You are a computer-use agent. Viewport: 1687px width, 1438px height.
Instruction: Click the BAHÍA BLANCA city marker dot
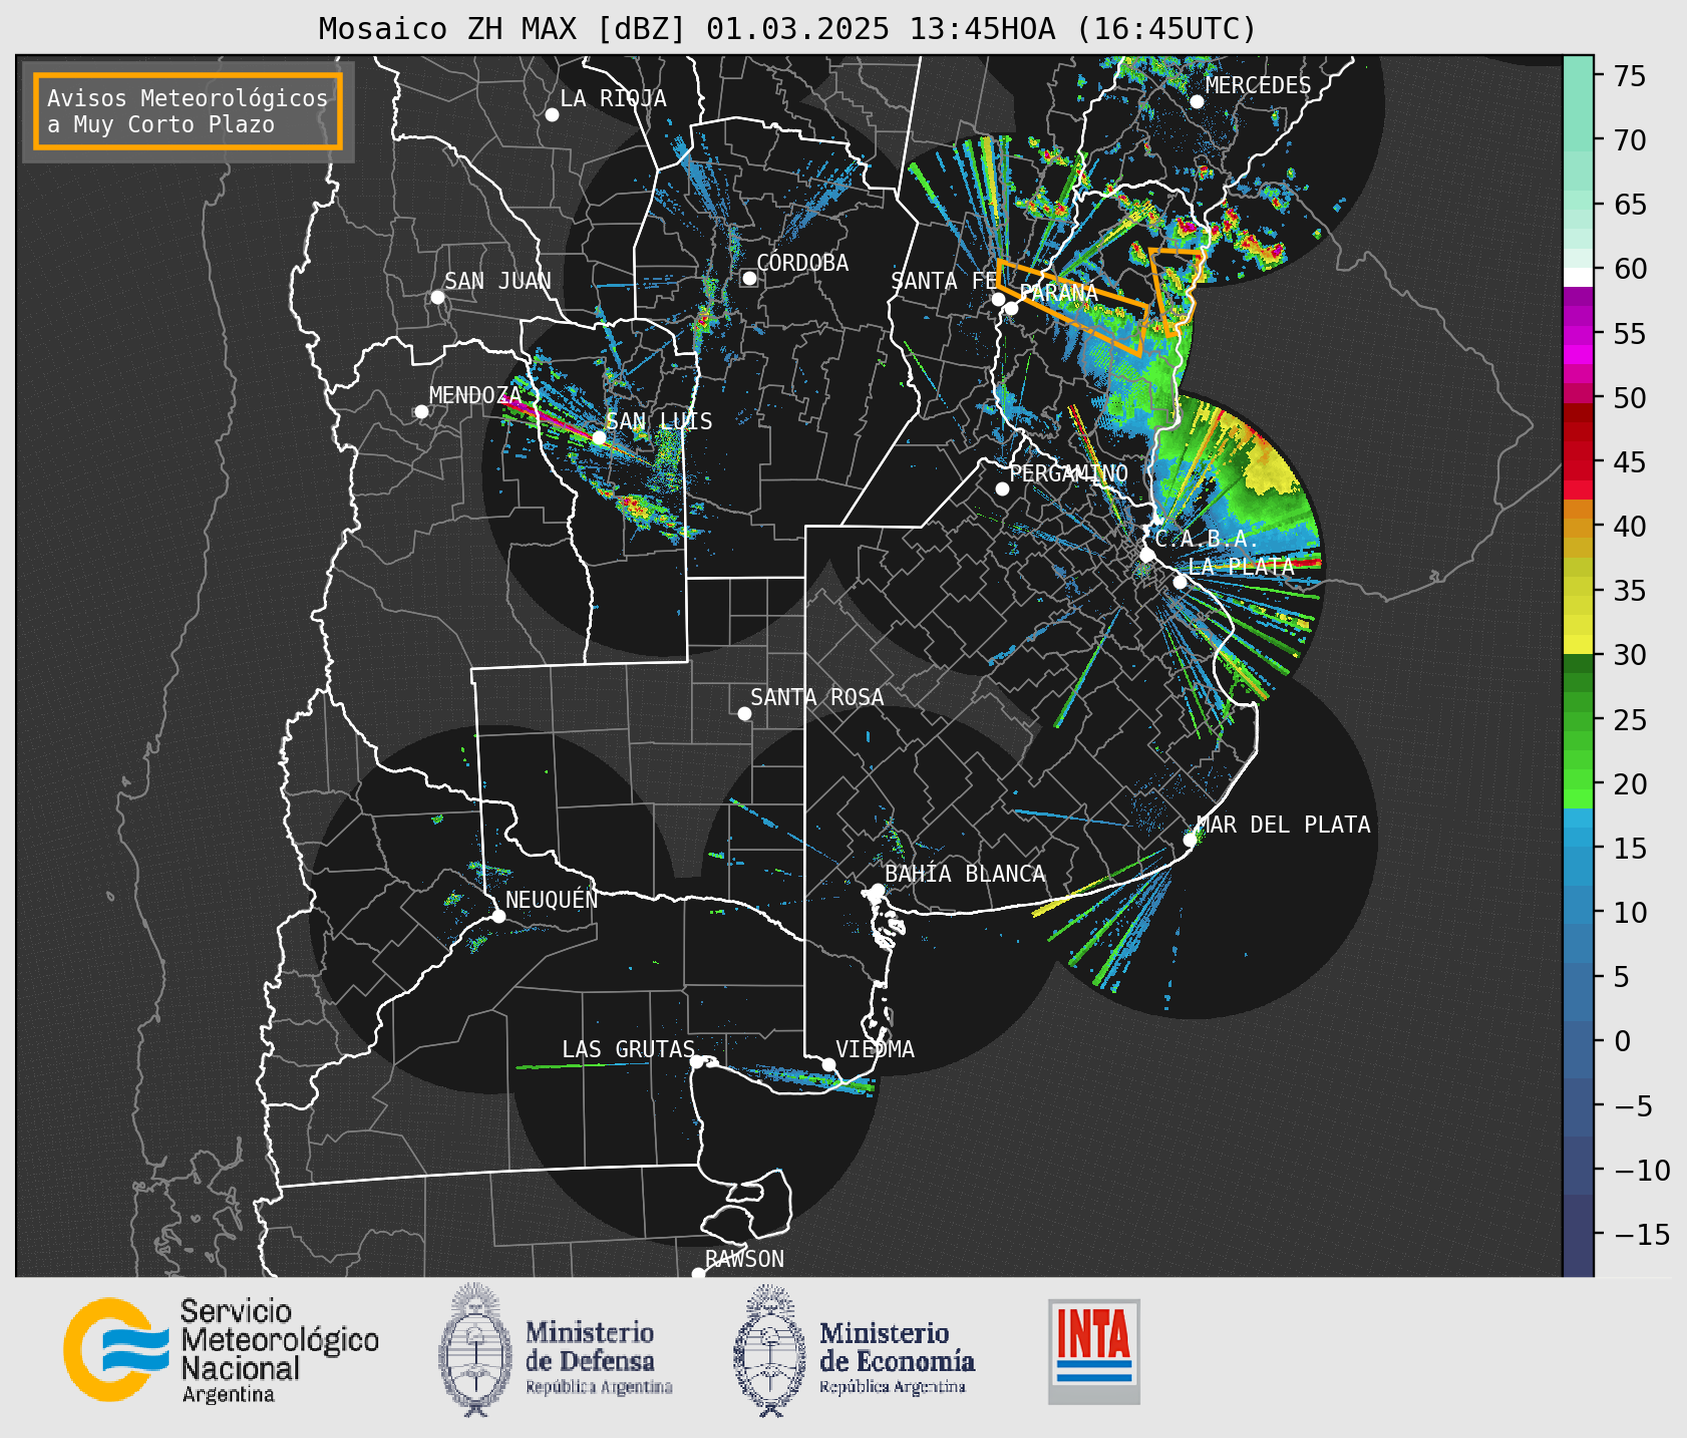(x=877, y=890)
